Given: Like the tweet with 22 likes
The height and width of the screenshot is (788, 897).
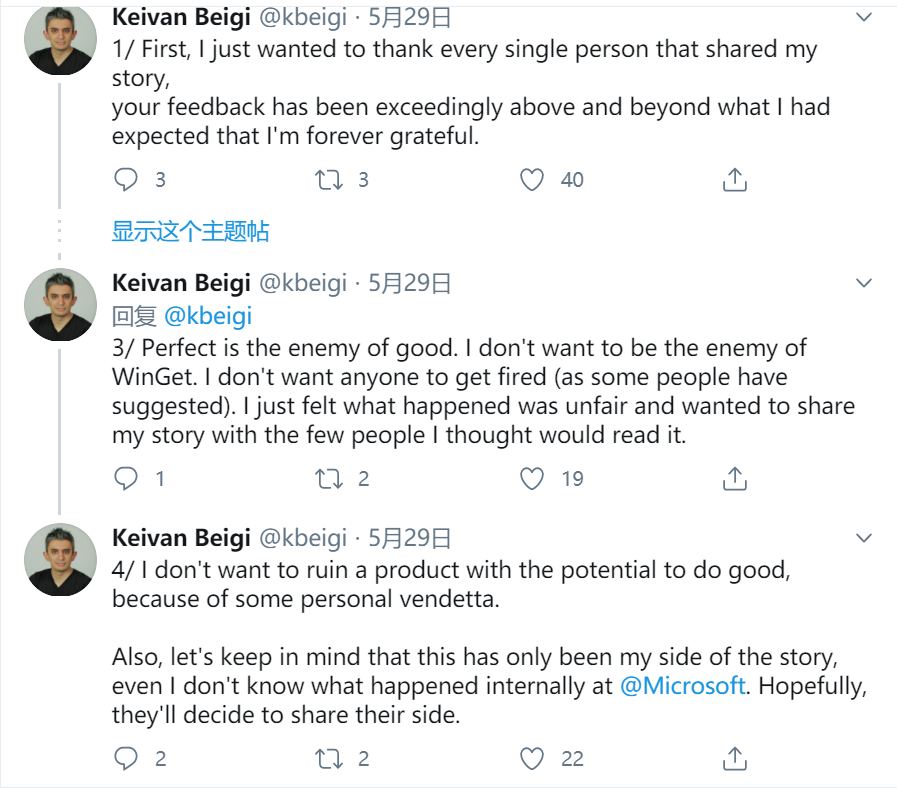Looking at the screenshot, I should (533, 759).
